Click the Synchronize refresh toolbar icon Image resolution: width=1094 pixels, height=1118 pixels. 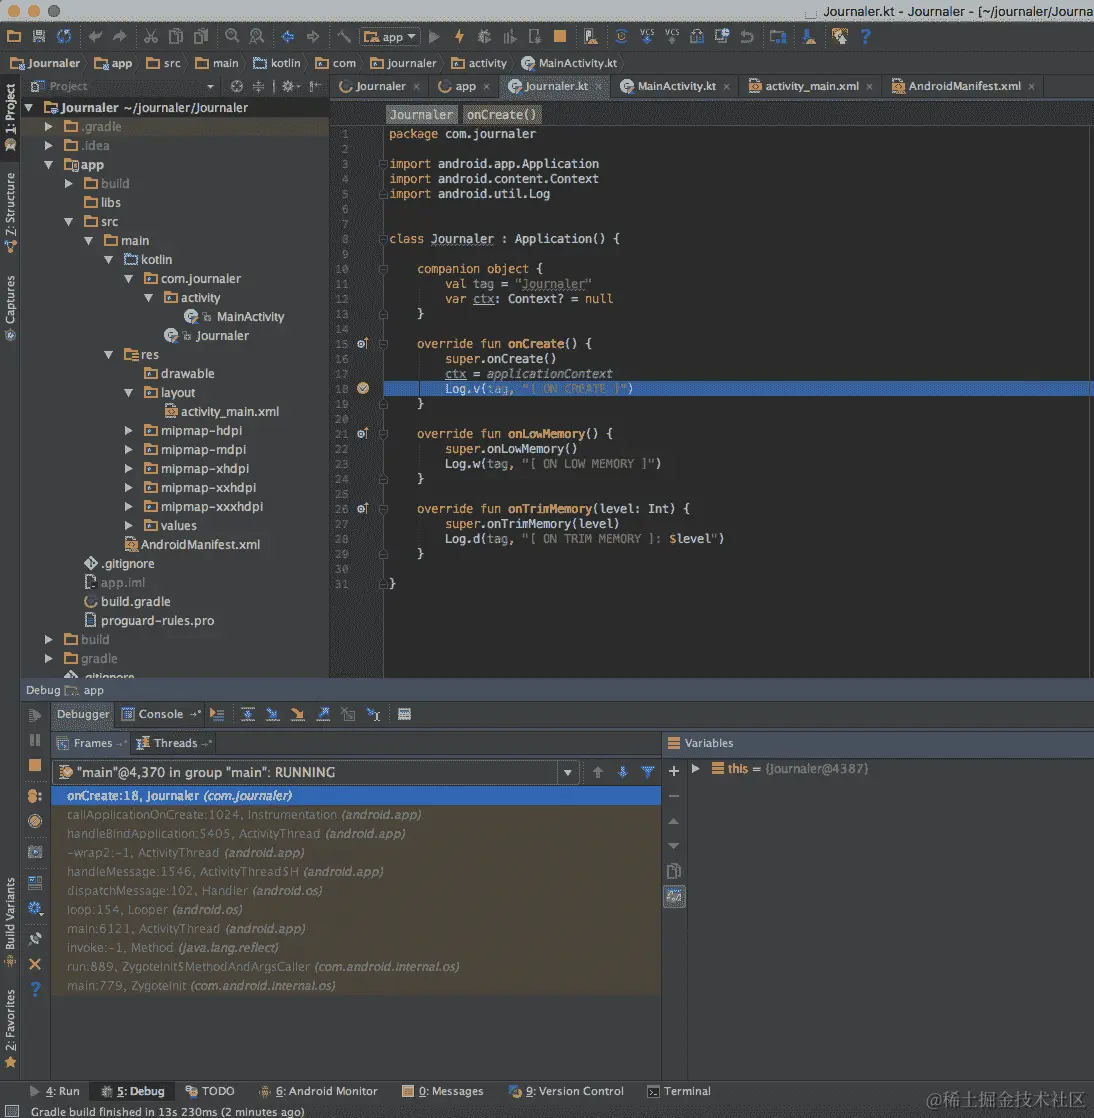pos(64,36)
